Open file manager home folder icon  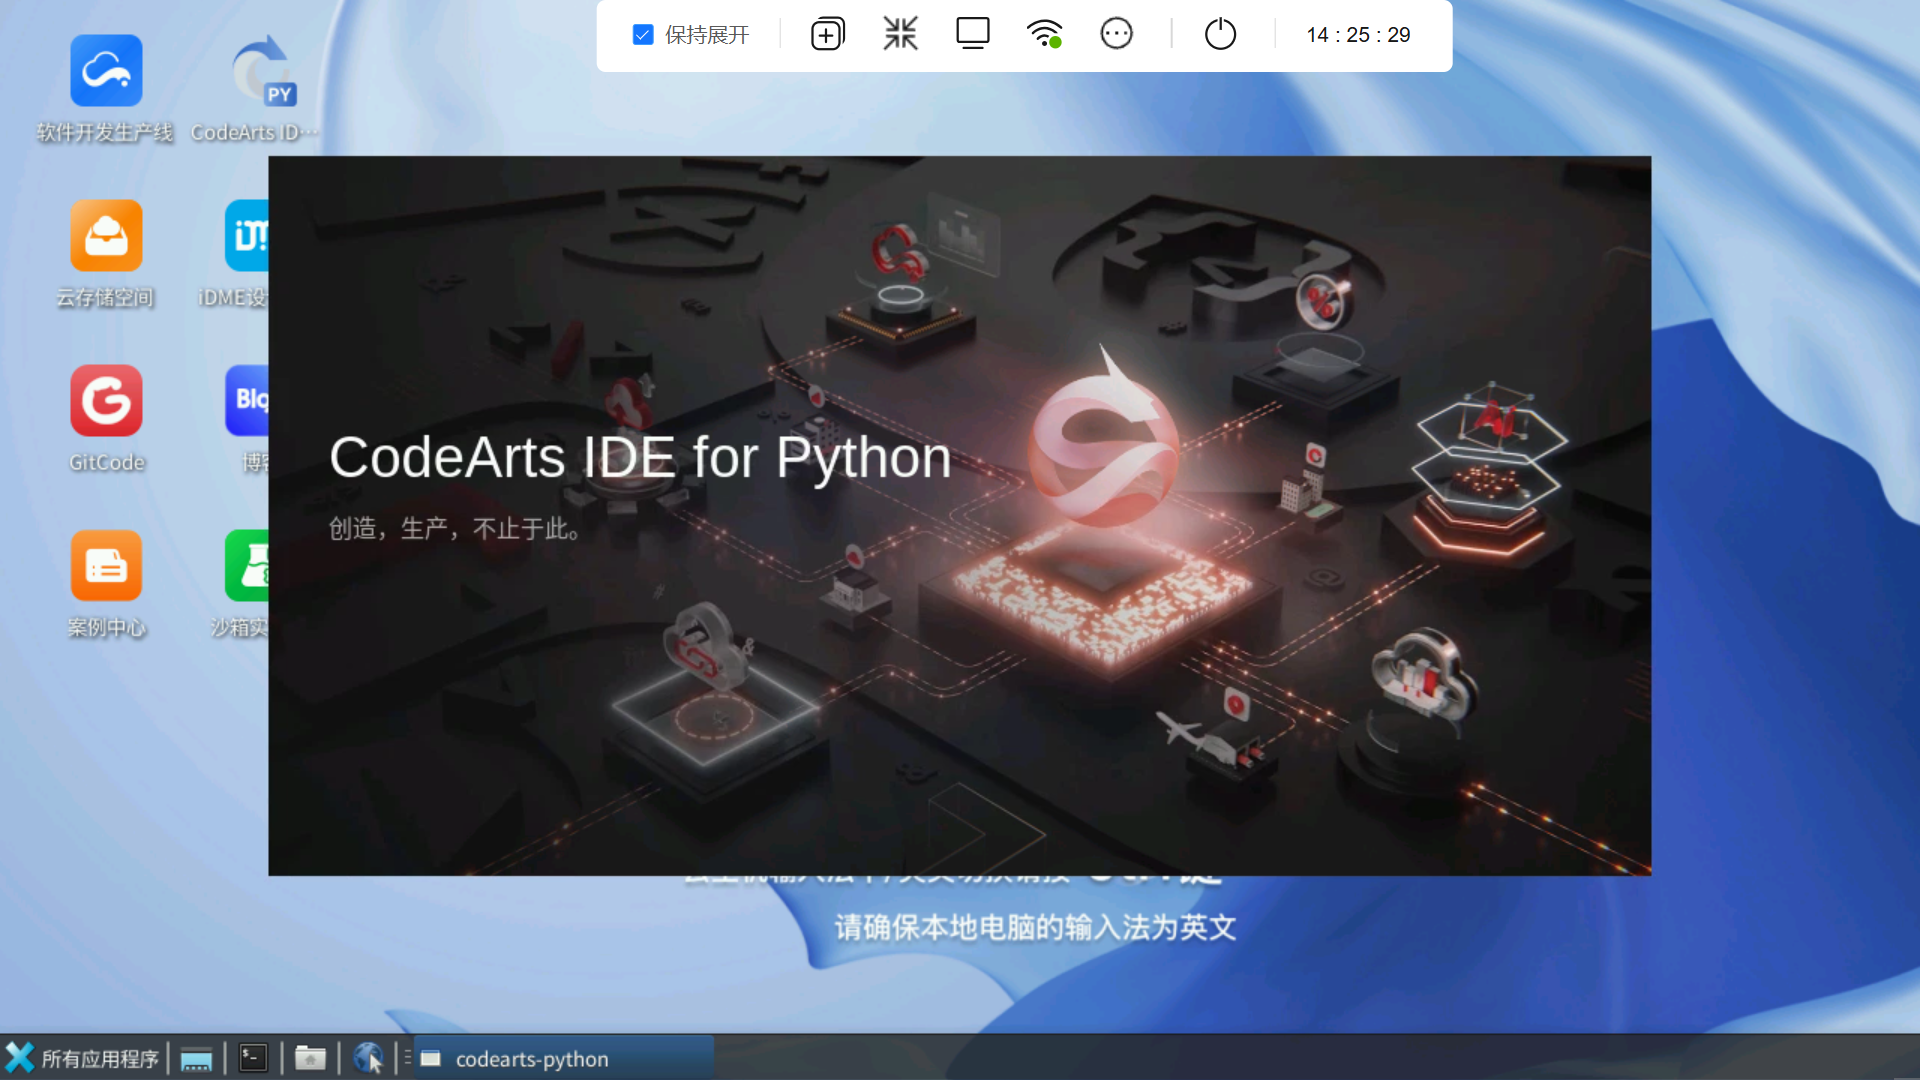coord(310,1059)
